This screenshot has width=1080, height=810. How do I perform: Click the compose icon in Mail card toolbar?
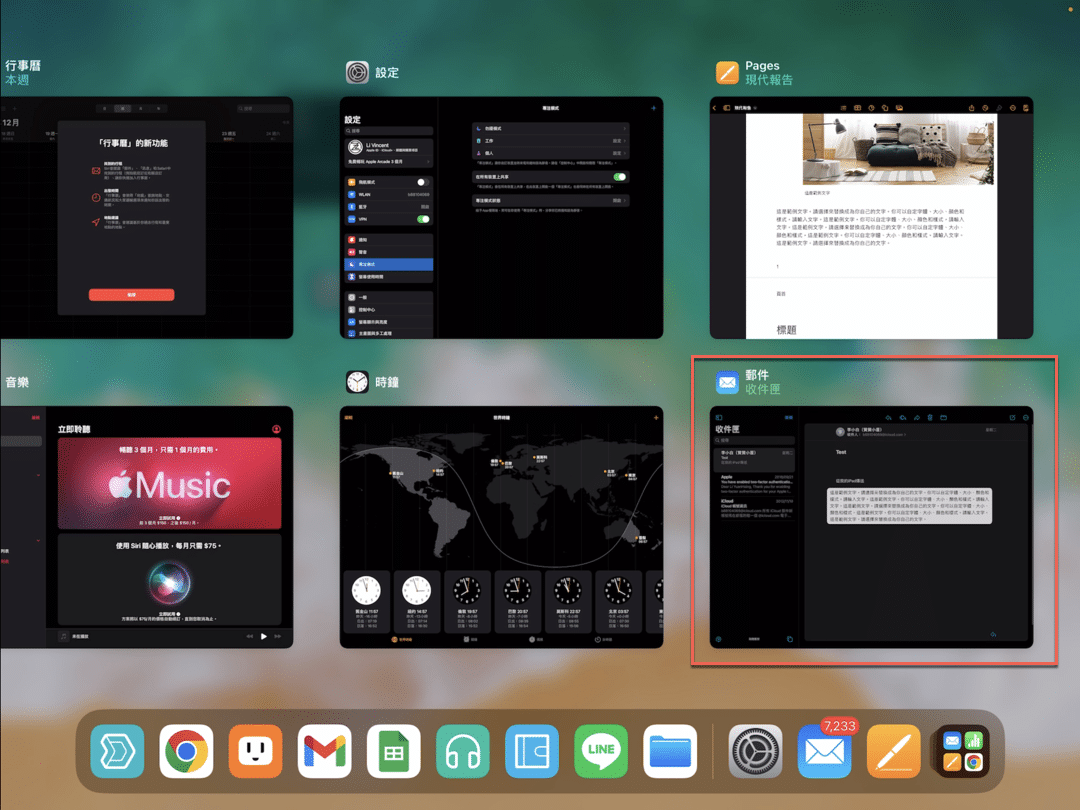click(1012, 417)
